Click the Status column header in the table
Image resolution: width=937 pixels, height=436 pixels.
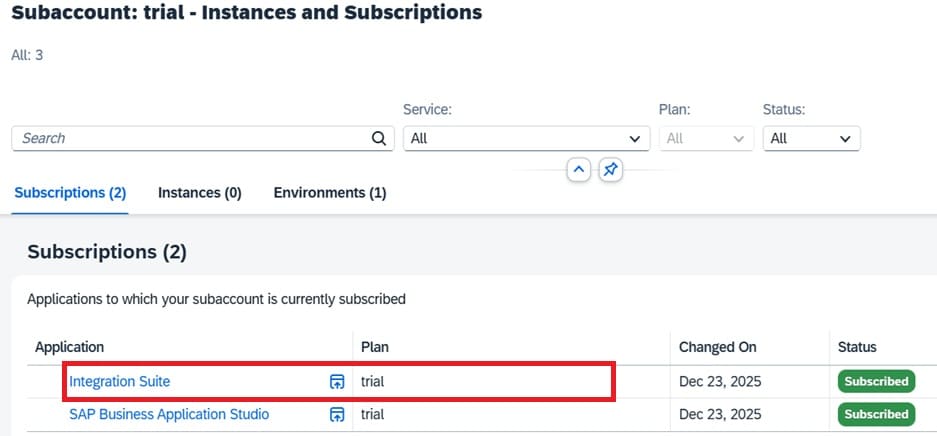(x=857, y=347)
